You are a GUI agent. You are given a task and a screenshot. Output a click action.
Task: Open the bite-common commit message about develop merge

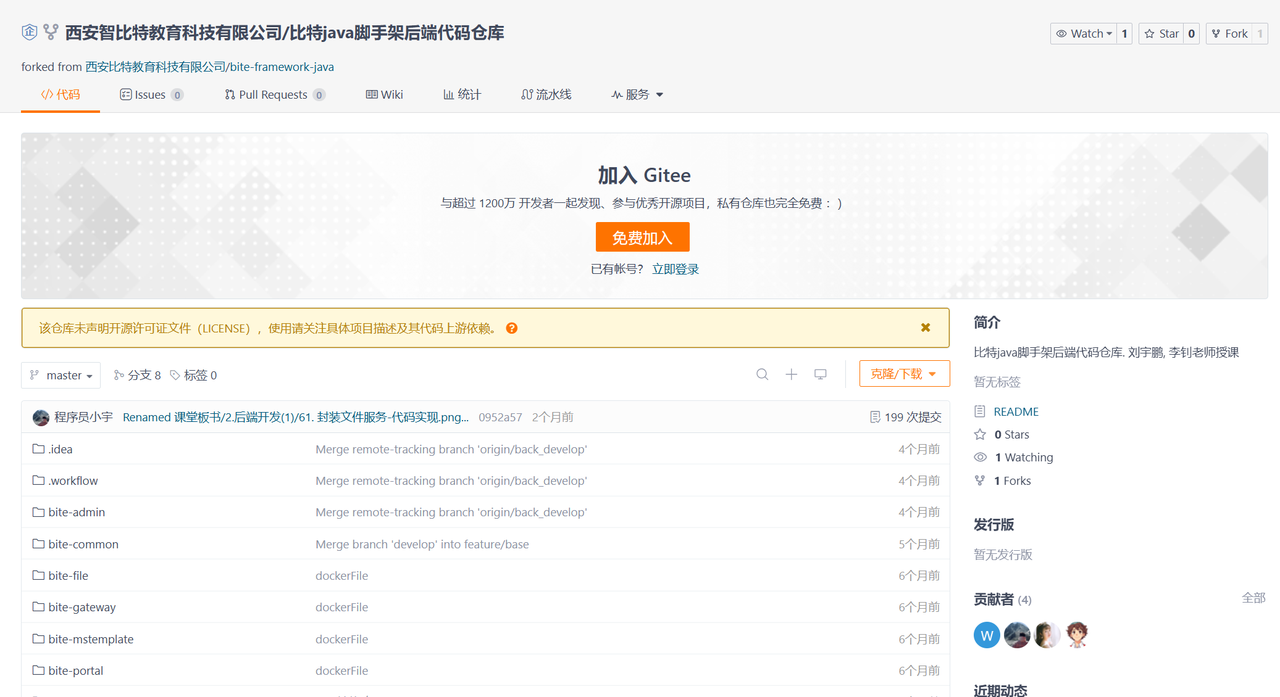pyautogui.click(x=422, y=544)
